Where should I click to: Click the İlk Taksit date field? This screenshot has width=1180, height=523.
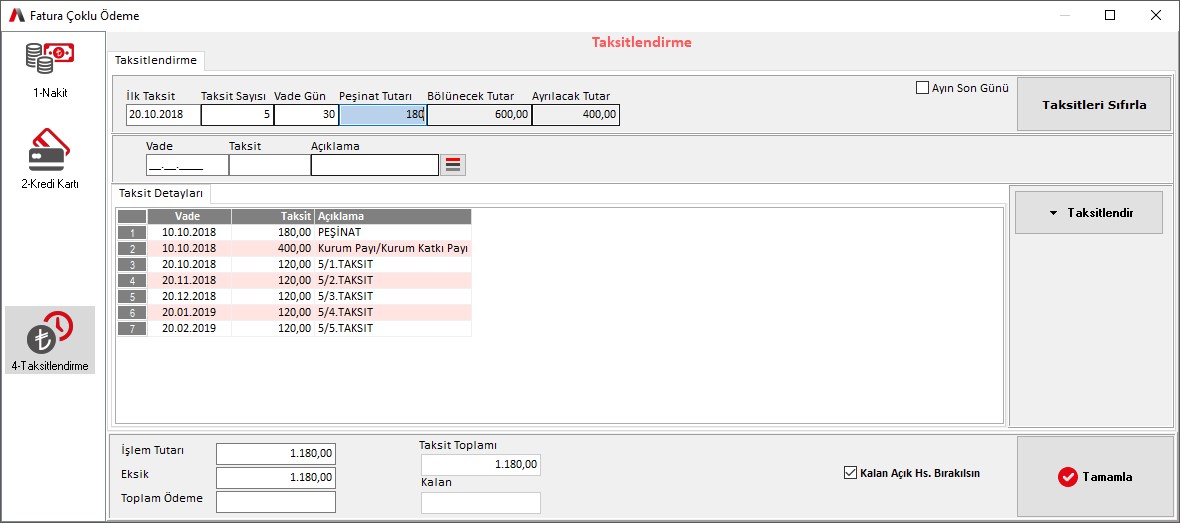coord(163,115)
